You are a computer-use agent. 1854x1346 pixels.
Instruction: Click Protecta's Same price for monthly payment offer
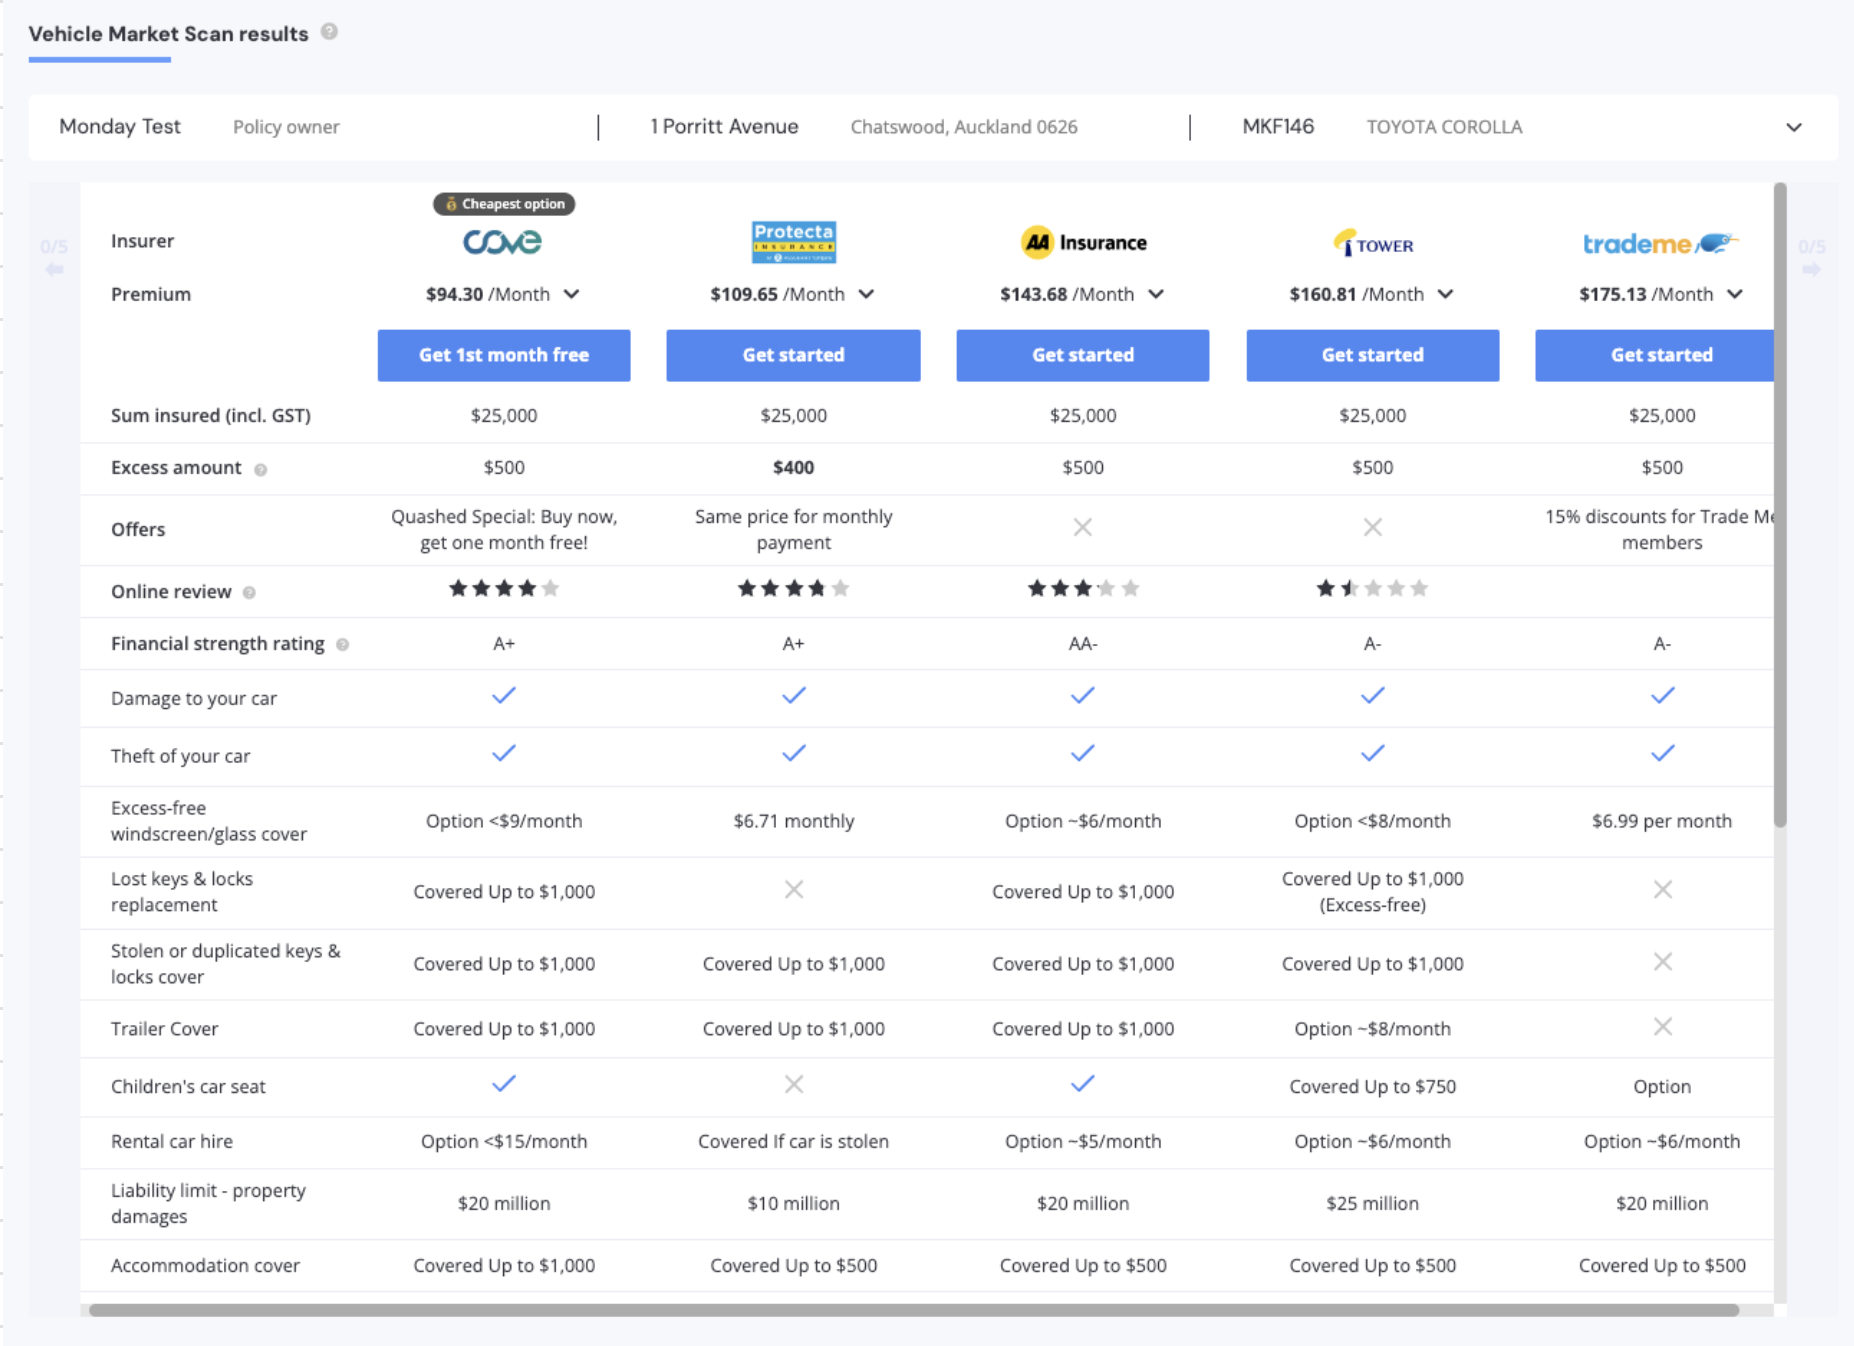pos(794,529)
